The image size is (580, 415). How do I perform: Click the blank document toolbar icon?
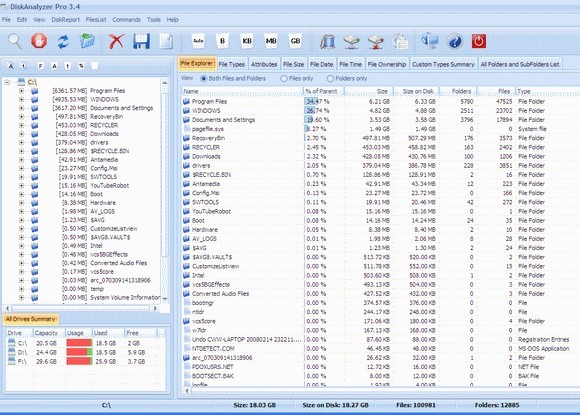pos(166,41)
